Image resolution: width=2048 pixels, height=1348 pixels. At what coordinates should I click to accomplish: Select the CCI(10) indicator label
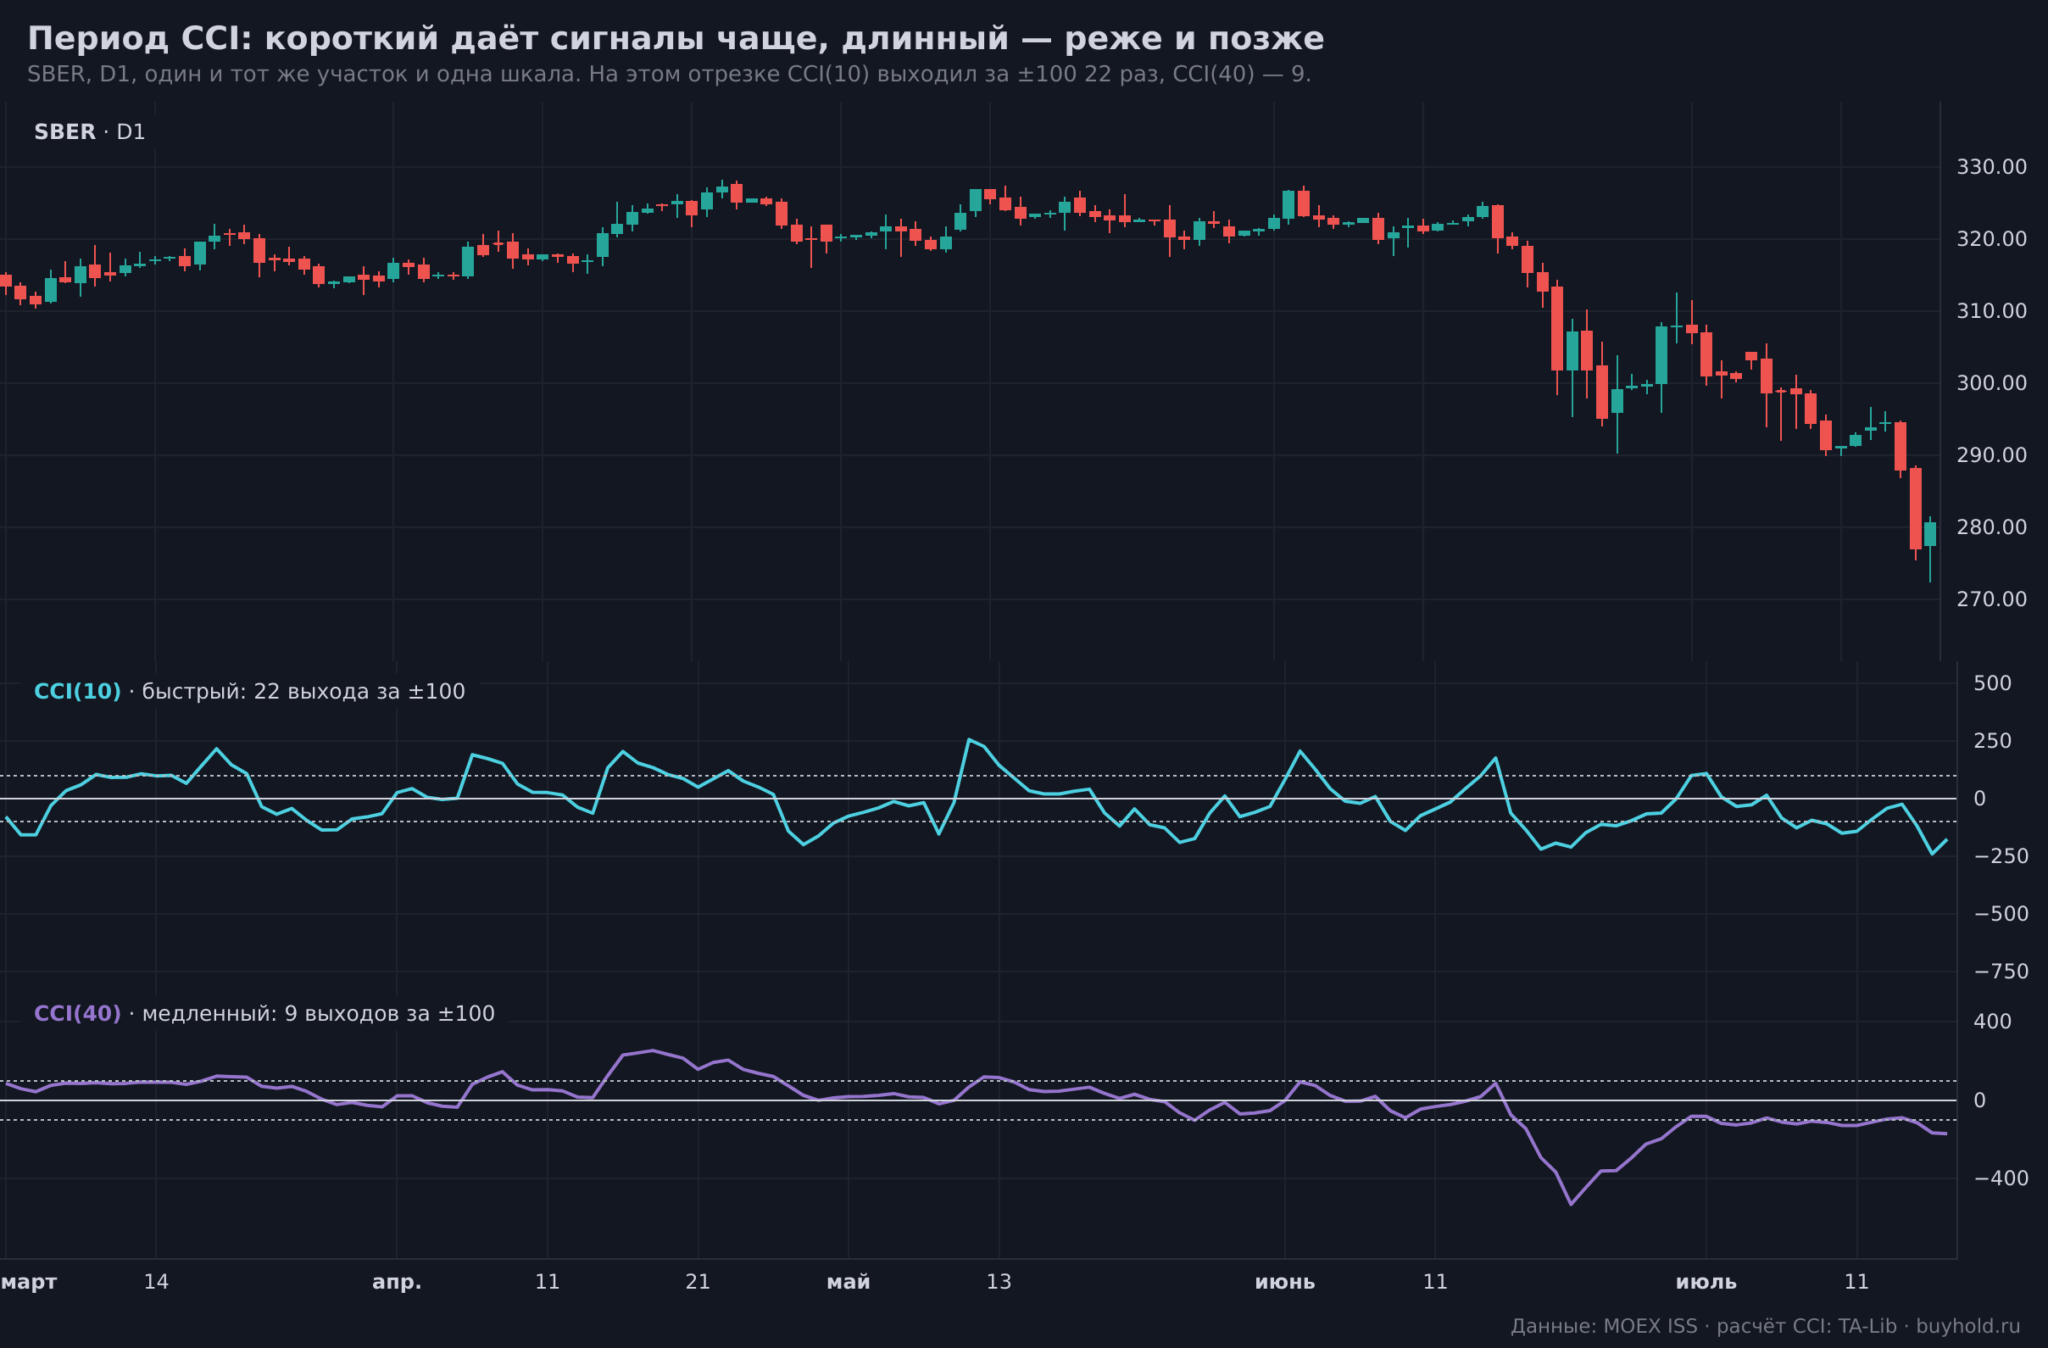click(x=77, y=691)
